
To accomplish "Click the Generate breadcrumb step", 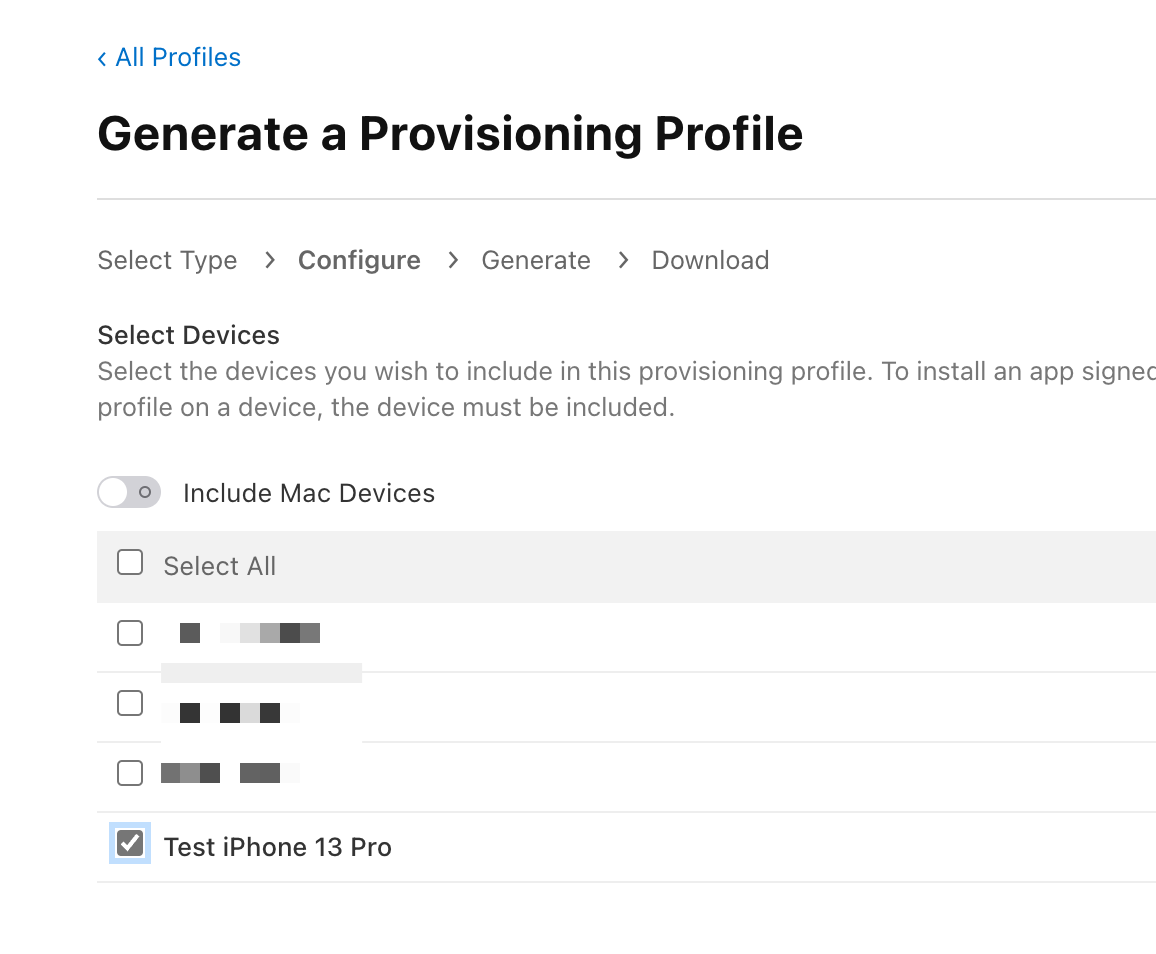I will click(x=536, y=261).
